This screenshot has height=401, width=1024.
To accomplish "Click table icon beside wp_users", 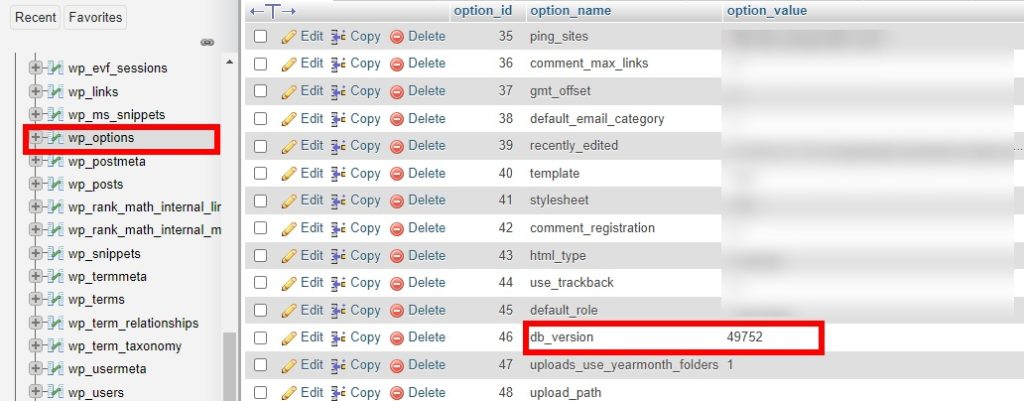I will point(56,393).
